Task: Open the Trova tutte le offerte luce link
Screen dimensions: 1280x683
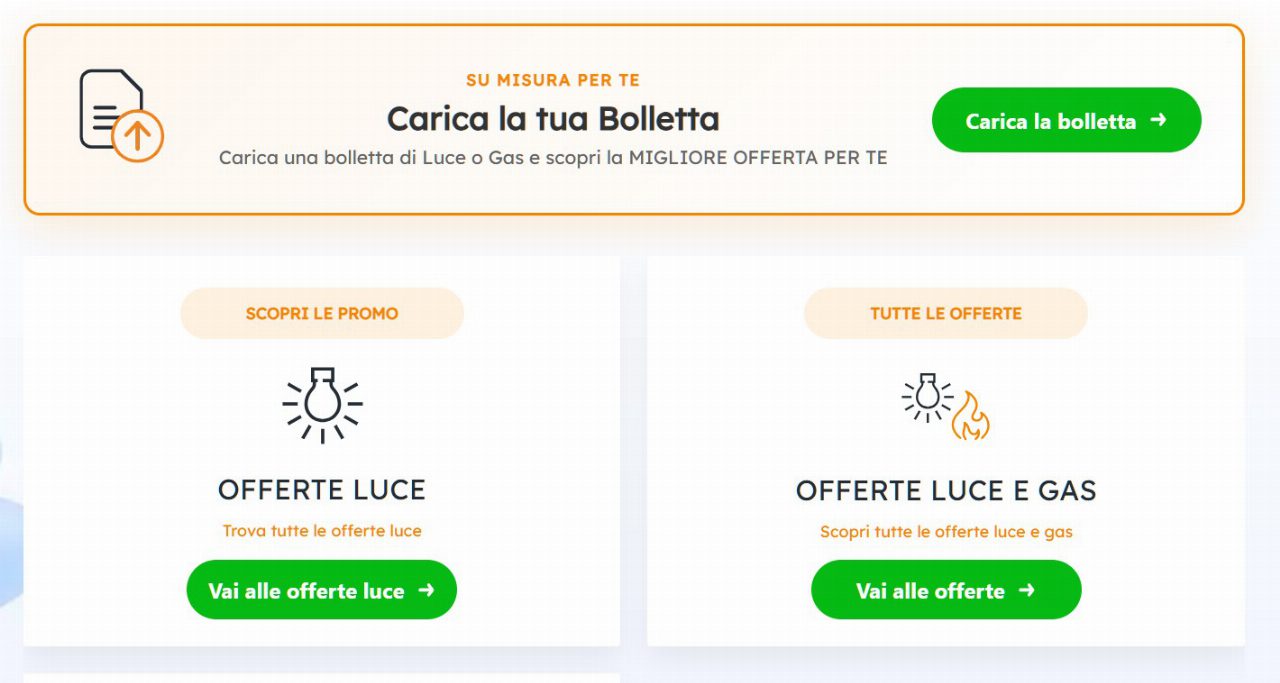Action: pyautogui.click(x=322, y=531)
